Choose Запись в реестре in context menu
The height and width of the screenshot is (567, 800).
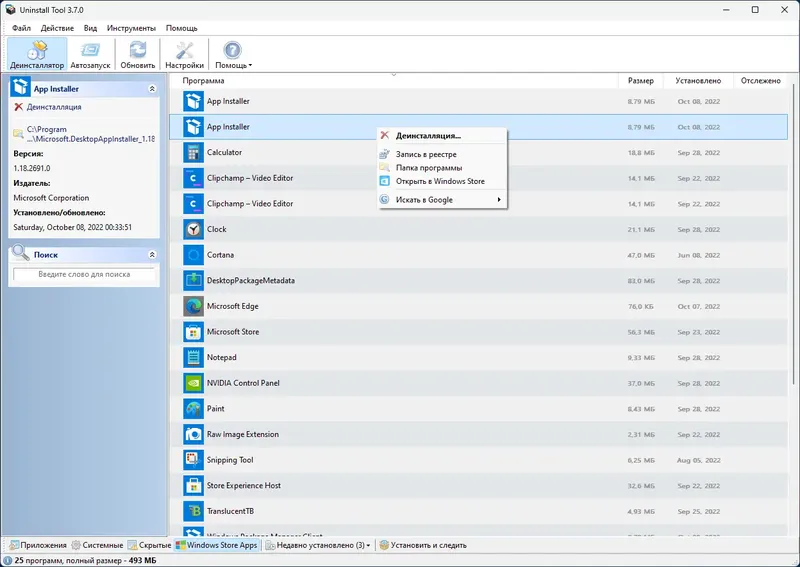(x=442, y=154)
